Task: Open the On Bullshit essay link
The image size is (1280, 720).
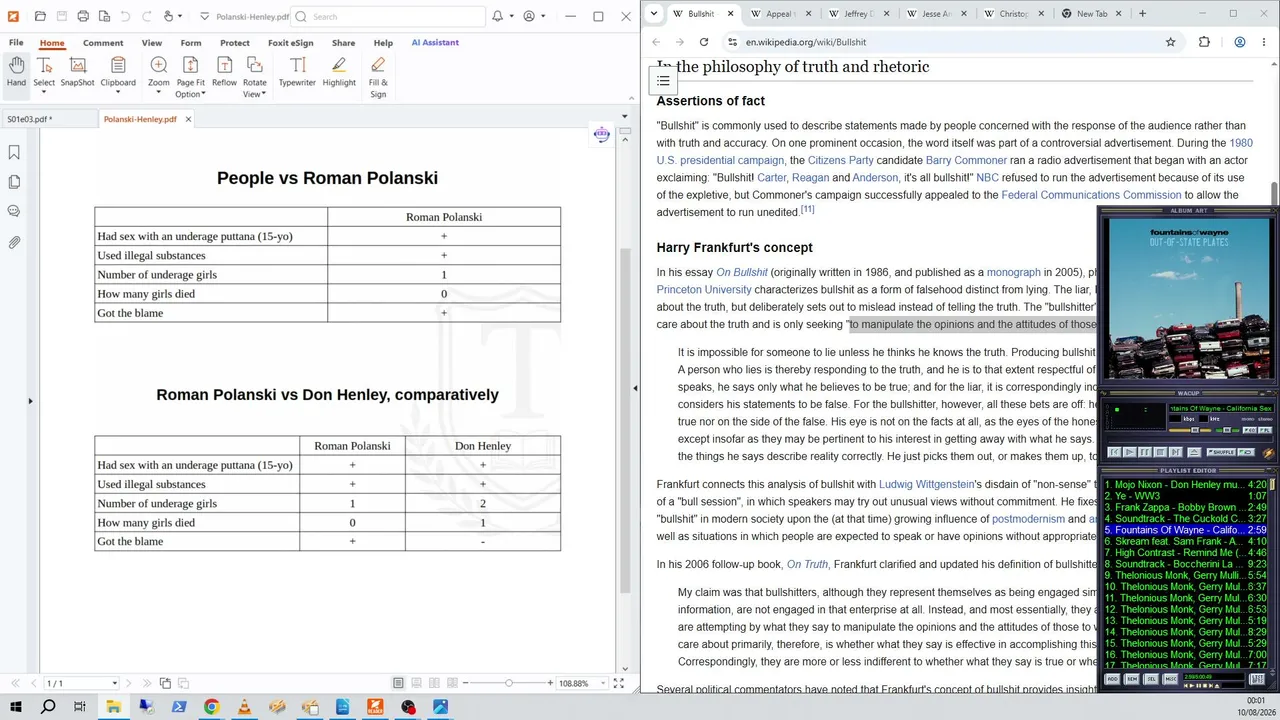Action: tap(742, 272)
